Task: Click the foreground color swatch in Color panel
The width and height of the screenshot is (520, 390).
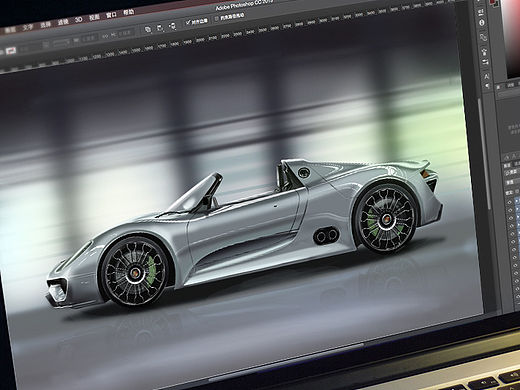Action: point(492,2)
